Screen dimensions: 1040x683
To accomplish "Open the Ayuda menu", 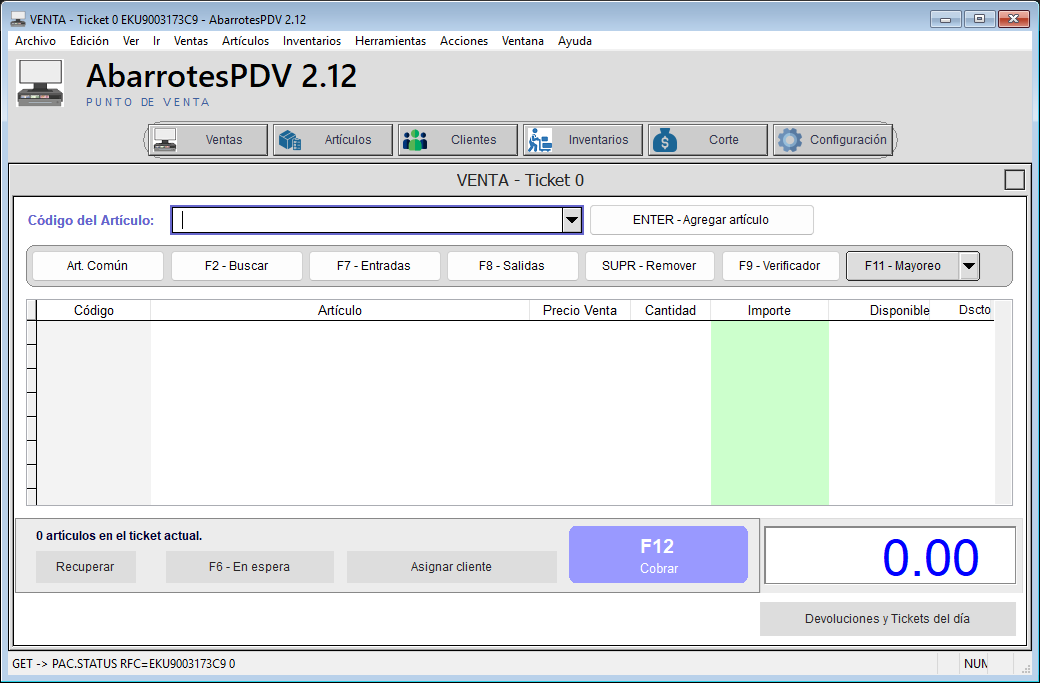I will click(x=574, y=40).
